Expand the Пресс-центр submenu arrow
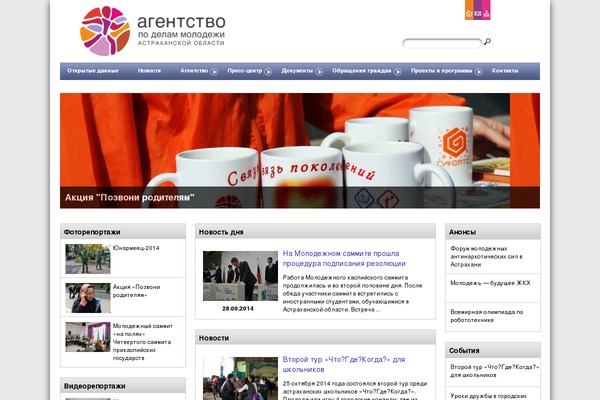This screenshot has height=400, width=600. tap(268, 72)
